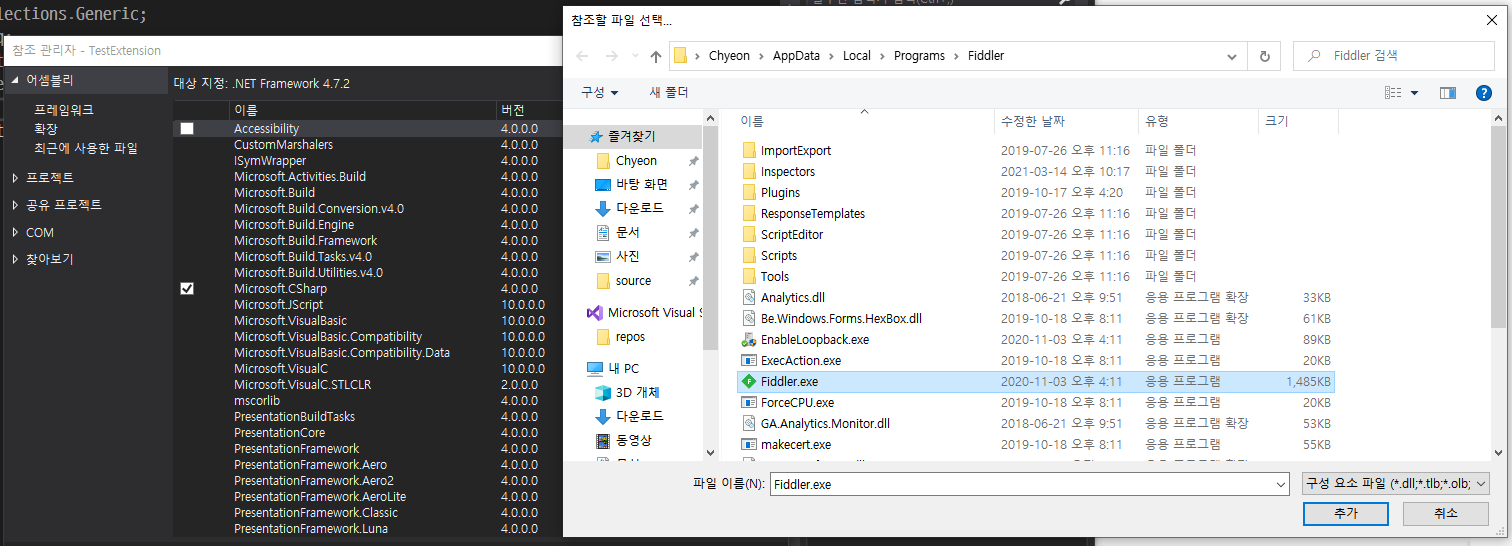Click the Local breadcrumb segment
1512x546 pixels.
[857, 56]
